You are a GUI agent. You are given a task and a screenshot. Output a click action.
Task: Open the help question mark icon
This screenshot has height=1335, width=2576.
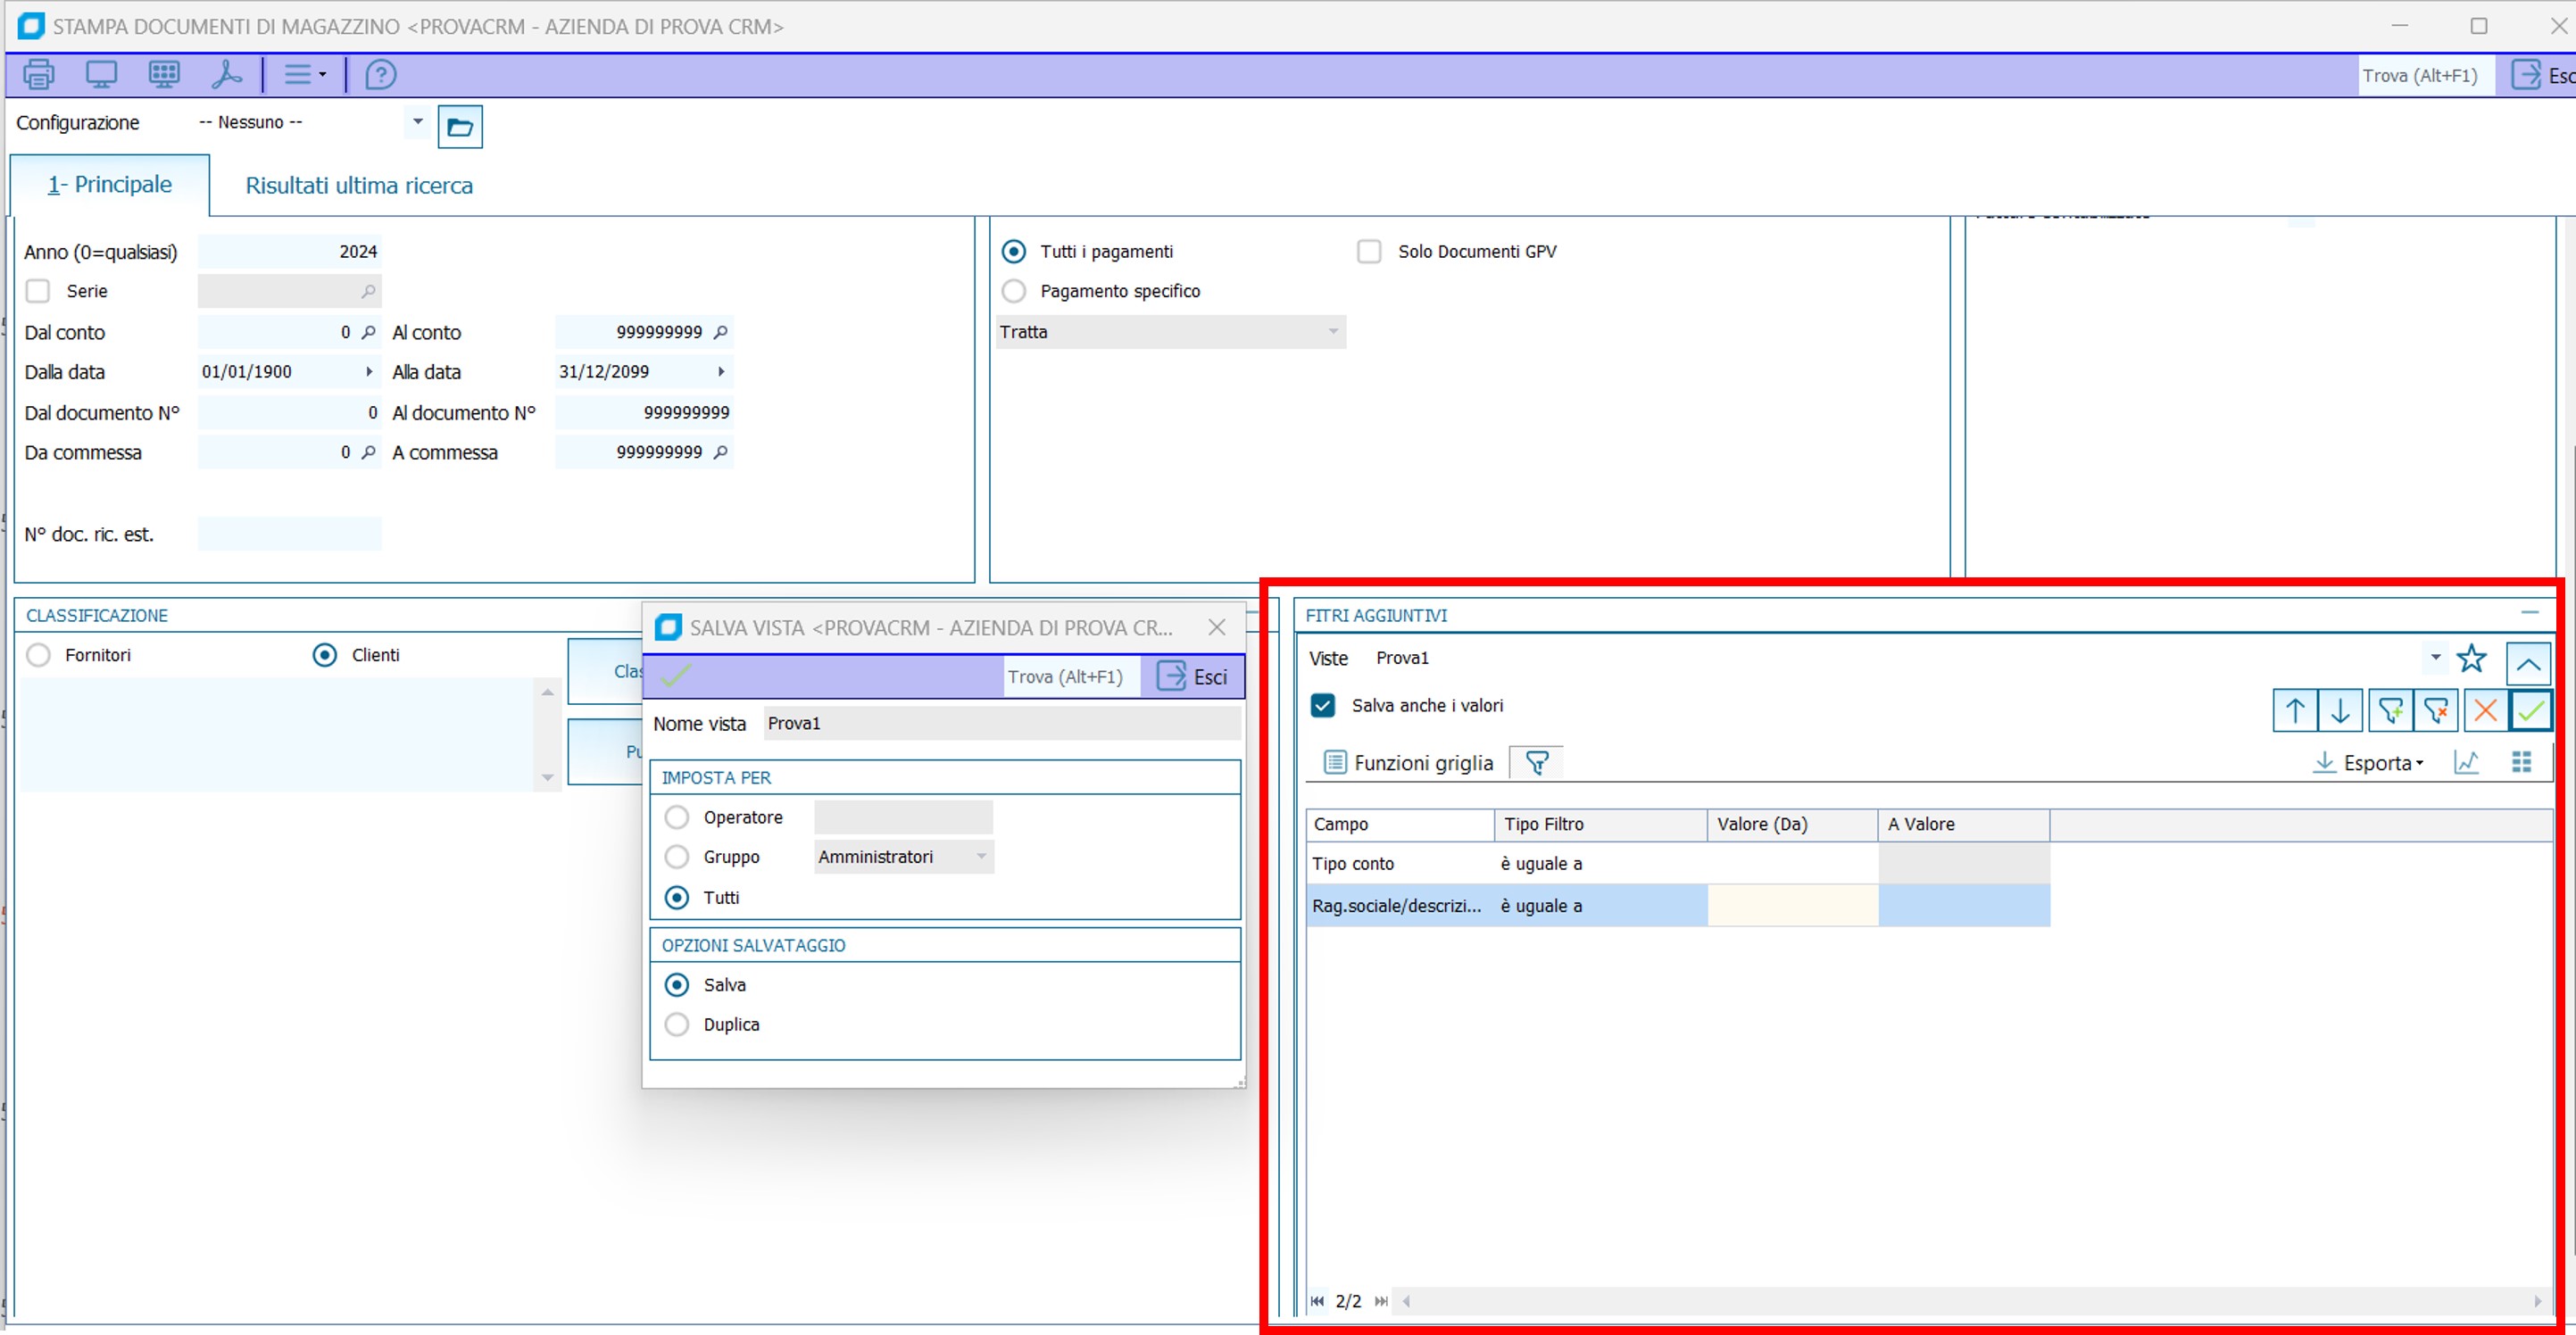click(380, 75)
